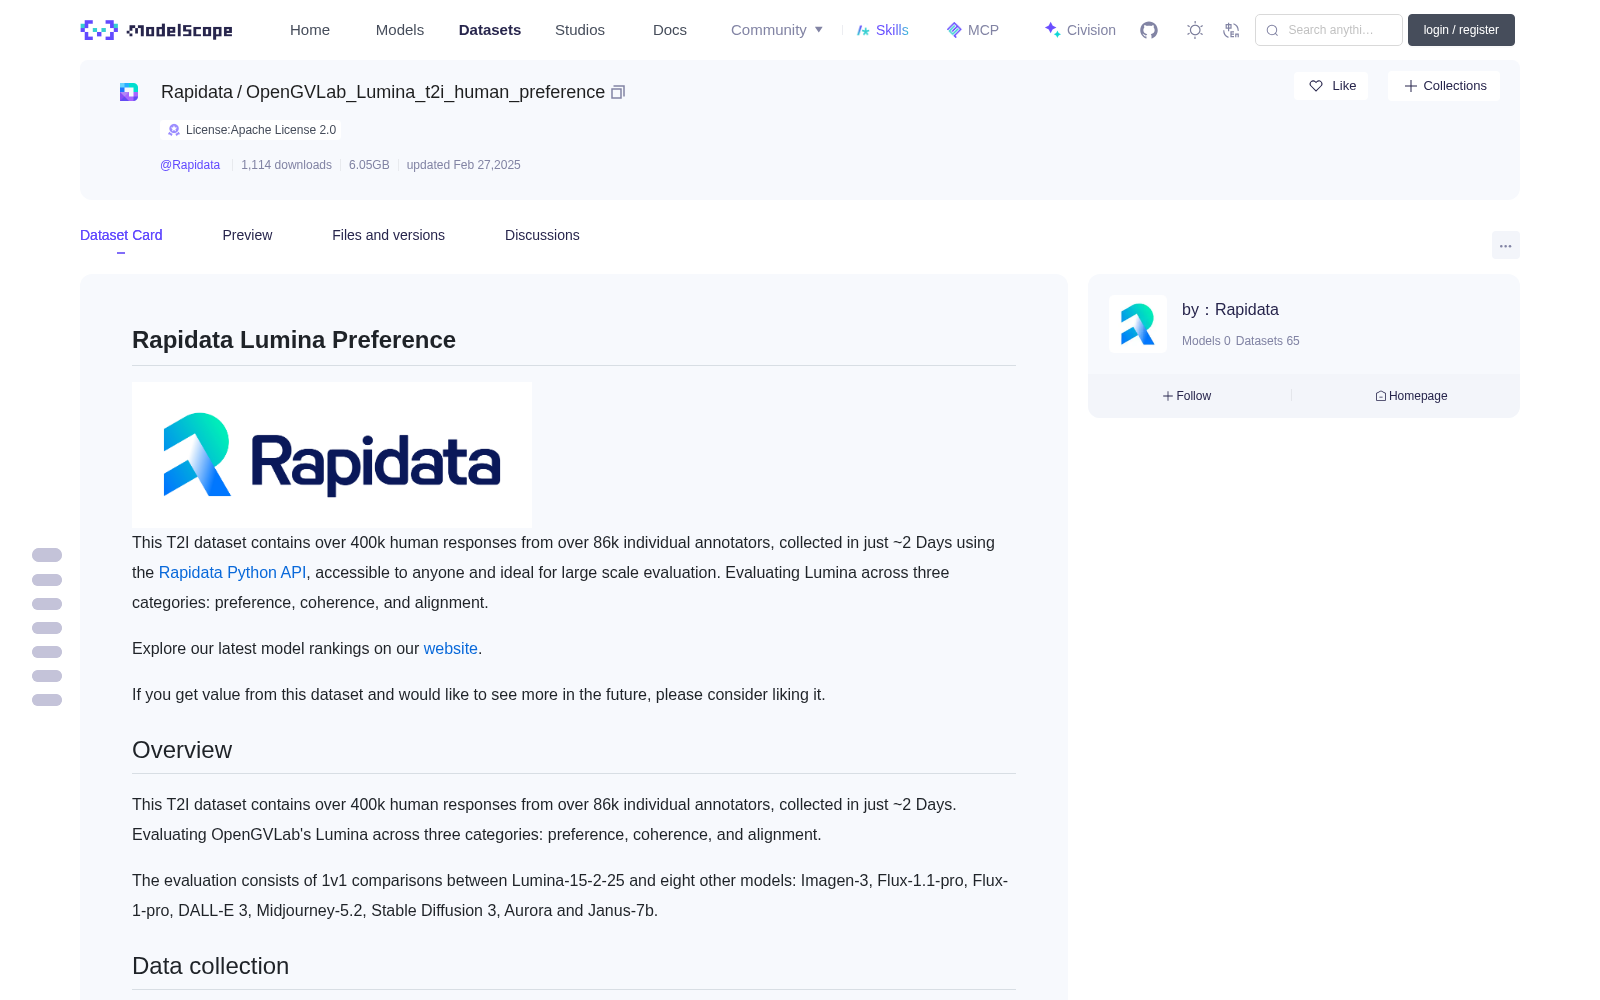This screenshot has width=1600, height=1000.
Task: Click the 1,114 downloads text
Action: (286, 165)
